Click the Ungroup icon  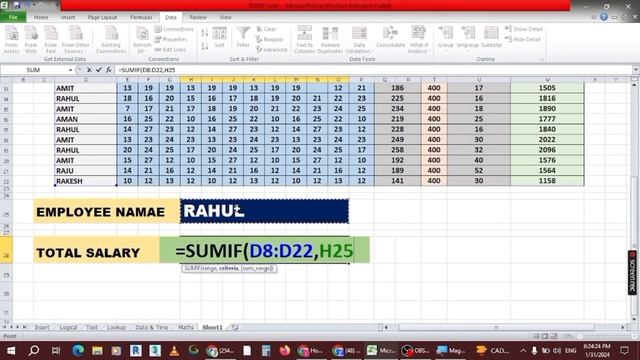coord(468,38)
